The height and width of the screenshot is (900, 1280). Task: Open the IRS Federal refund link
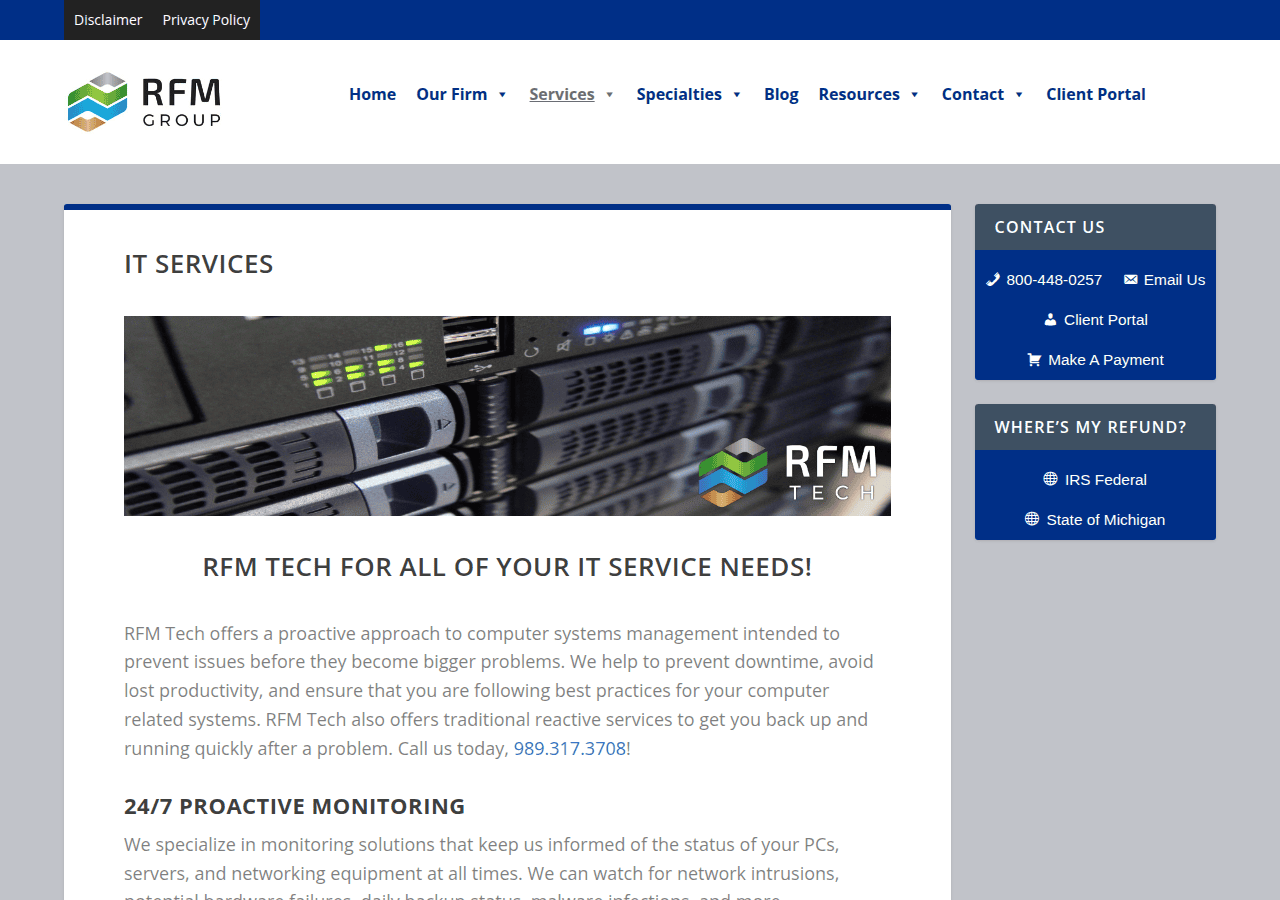point(1106,480)
